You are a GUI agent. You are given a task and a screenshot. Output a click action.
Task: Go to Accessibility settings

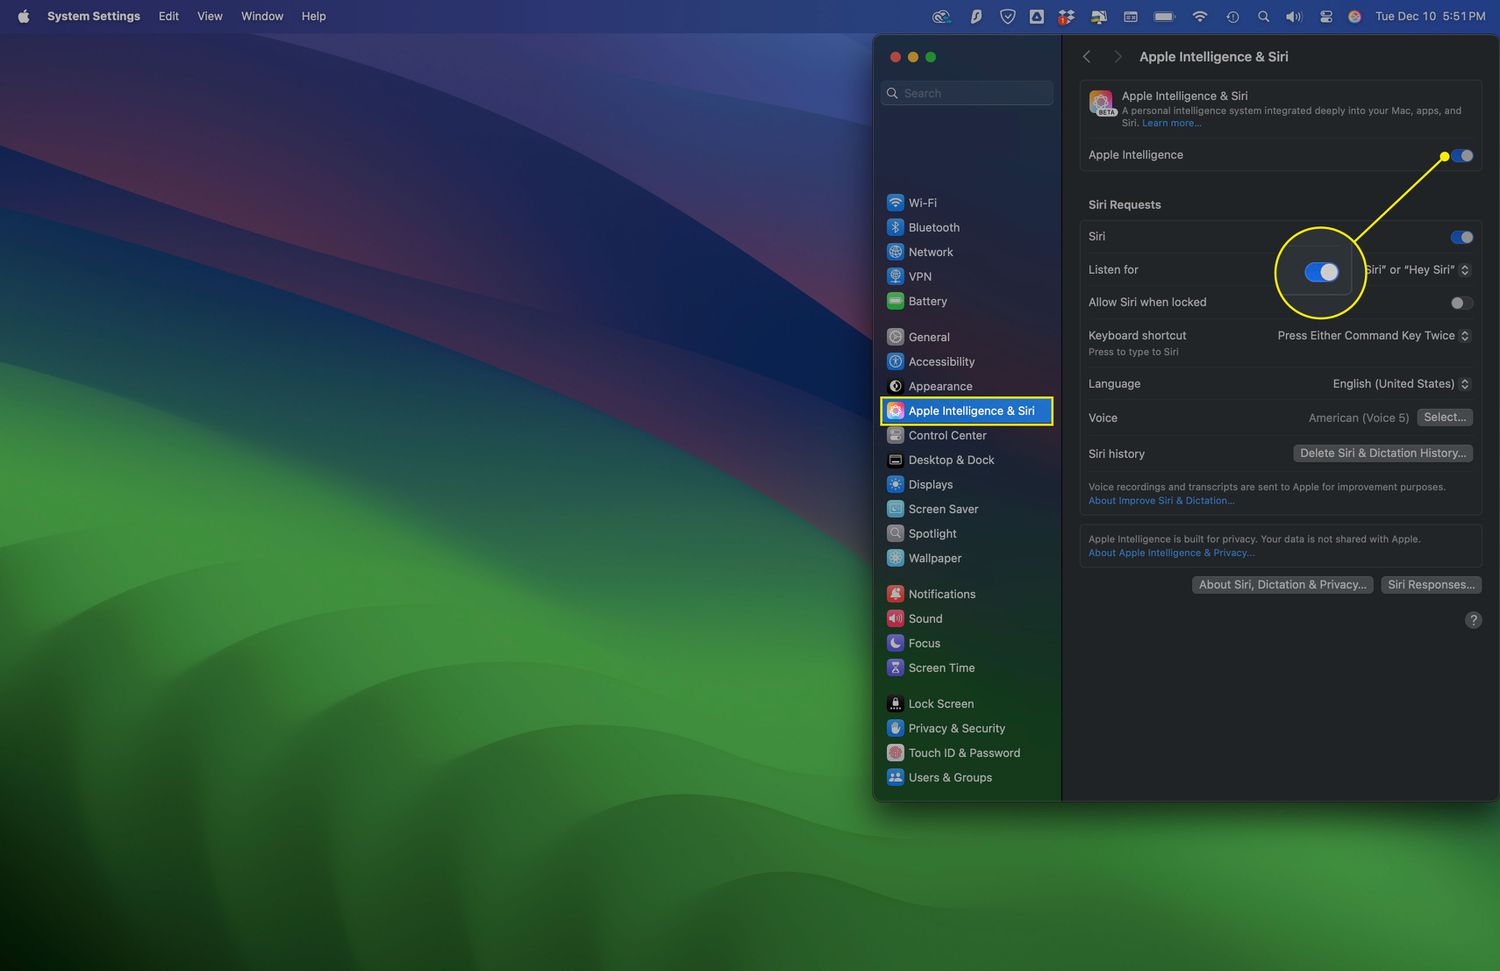coord(940,362)
